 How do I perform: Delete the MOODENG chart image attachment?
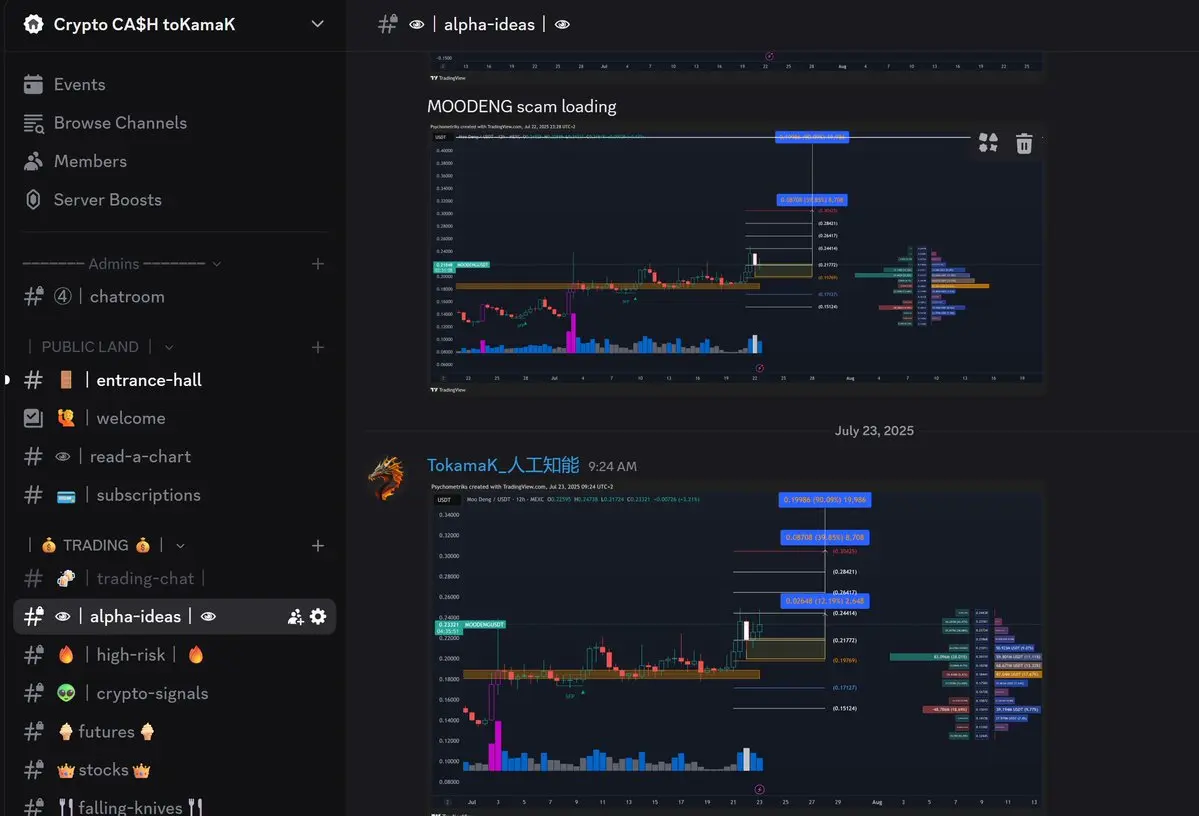(1024, 143)
